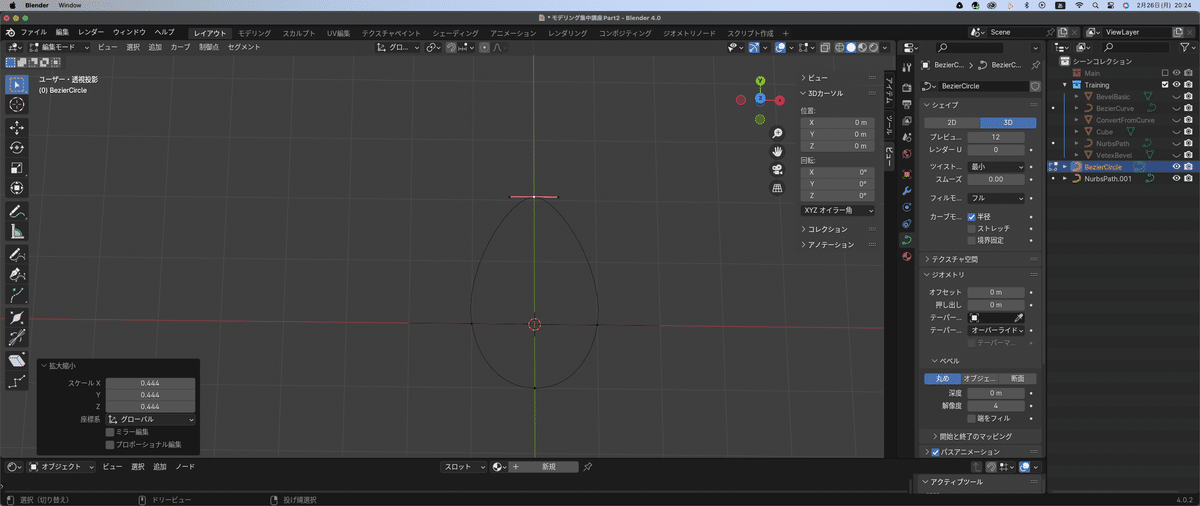The image size is (1200, 506).
Task: Hide BezierCircle using its eye icon
Action: [x=1176, y=167]
